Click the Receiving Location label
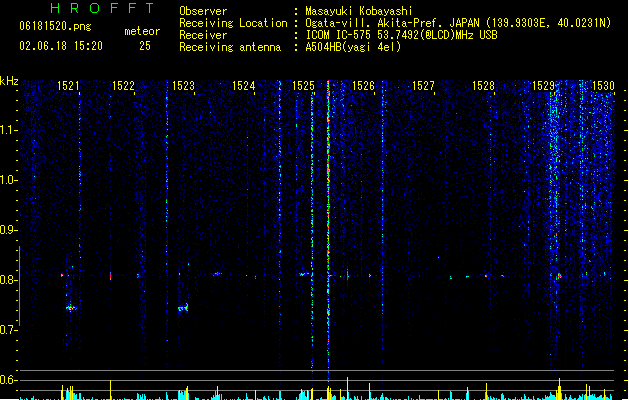This screenshot has width=629, height=400. pyautogui.click(x=233, y=23)
